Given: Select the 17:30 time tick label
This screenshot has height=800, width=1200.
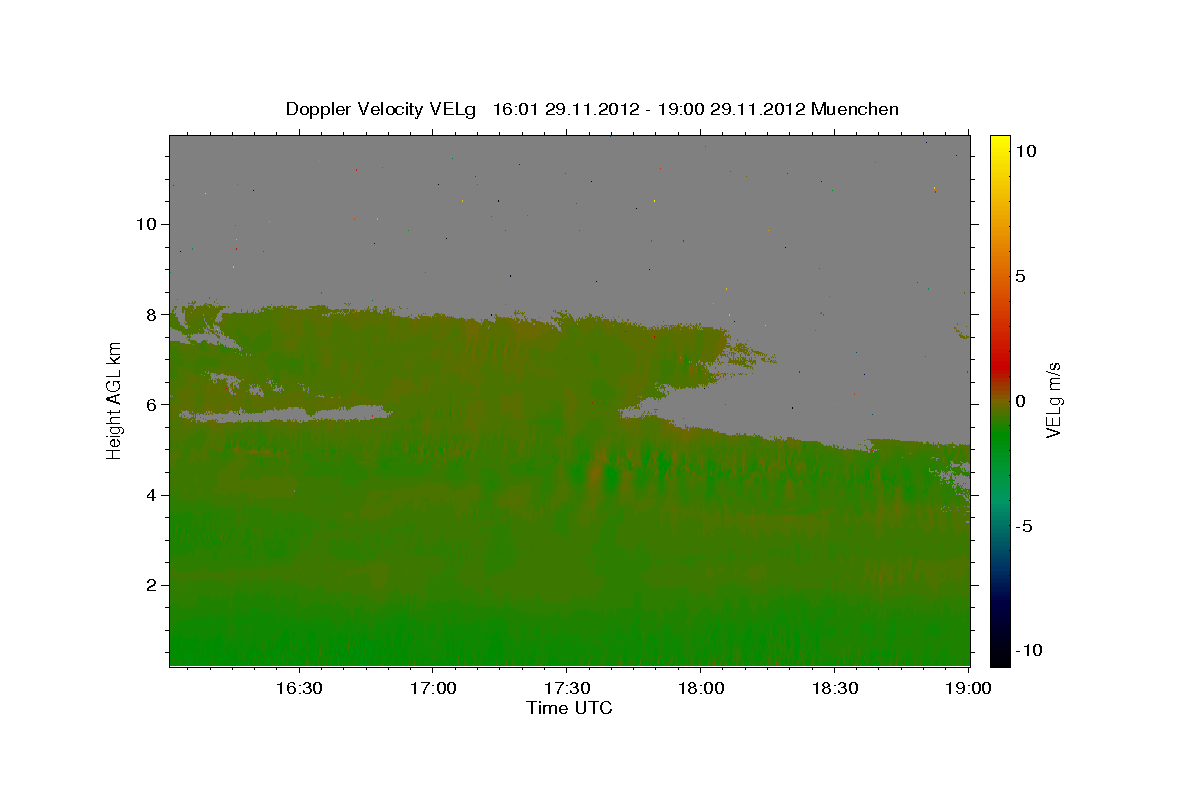Looking at the screenshot, I should [x=566, y=689].
